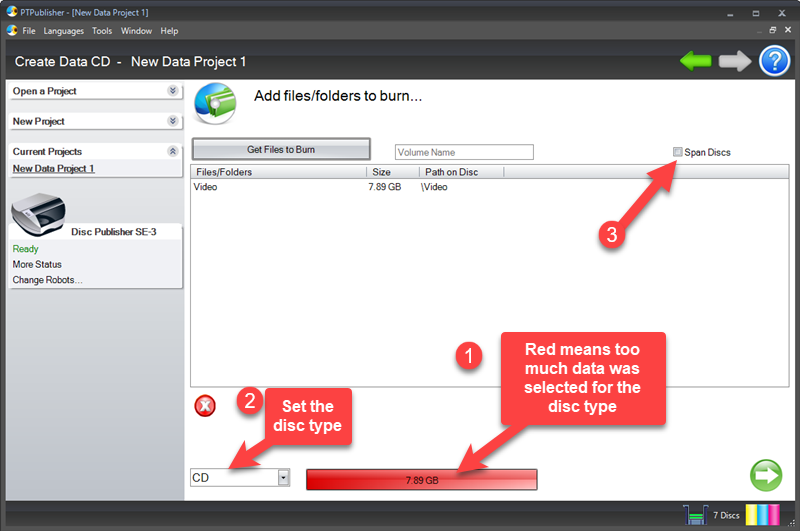Click the Disc Publisher SE-3 robot image
Image resolution: width=800 pixels, height=531 pixels.
(x=38, y=210)
